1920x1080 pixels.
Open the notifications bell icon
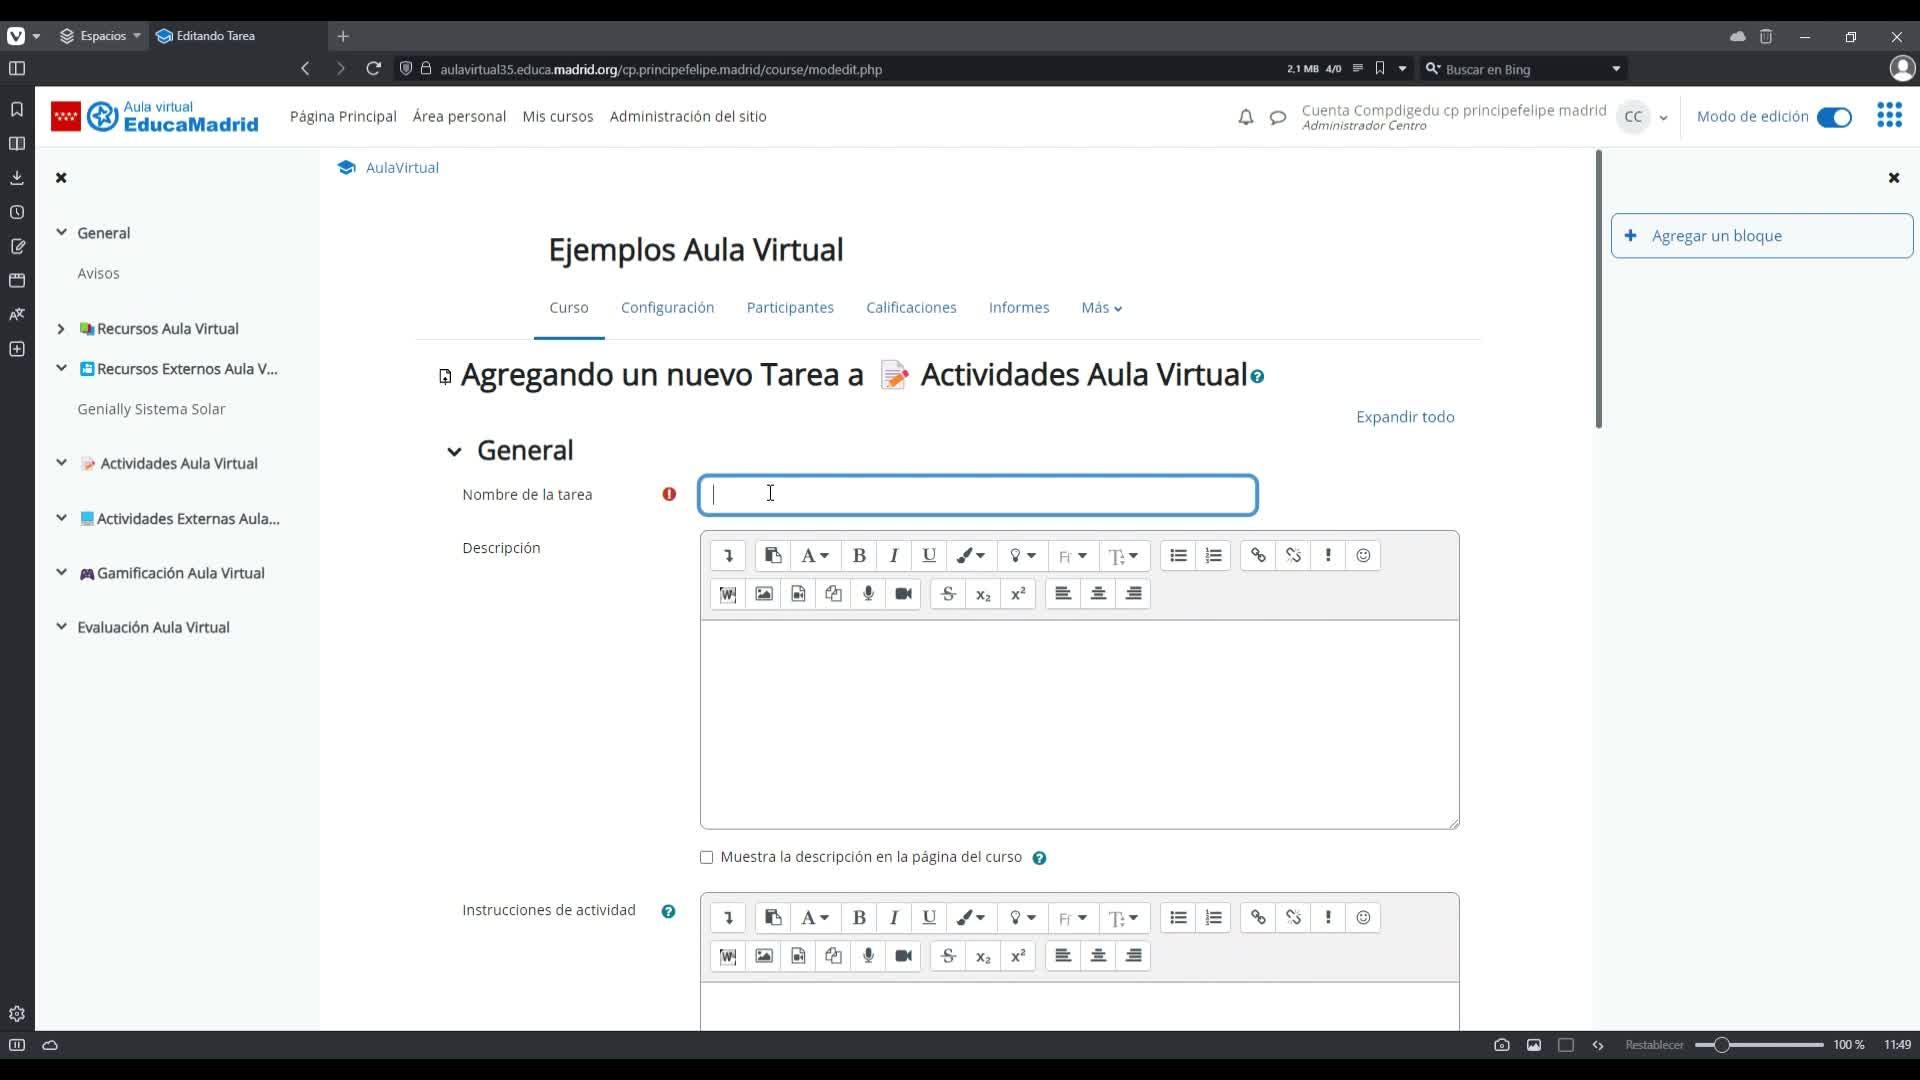(1245, 117)
